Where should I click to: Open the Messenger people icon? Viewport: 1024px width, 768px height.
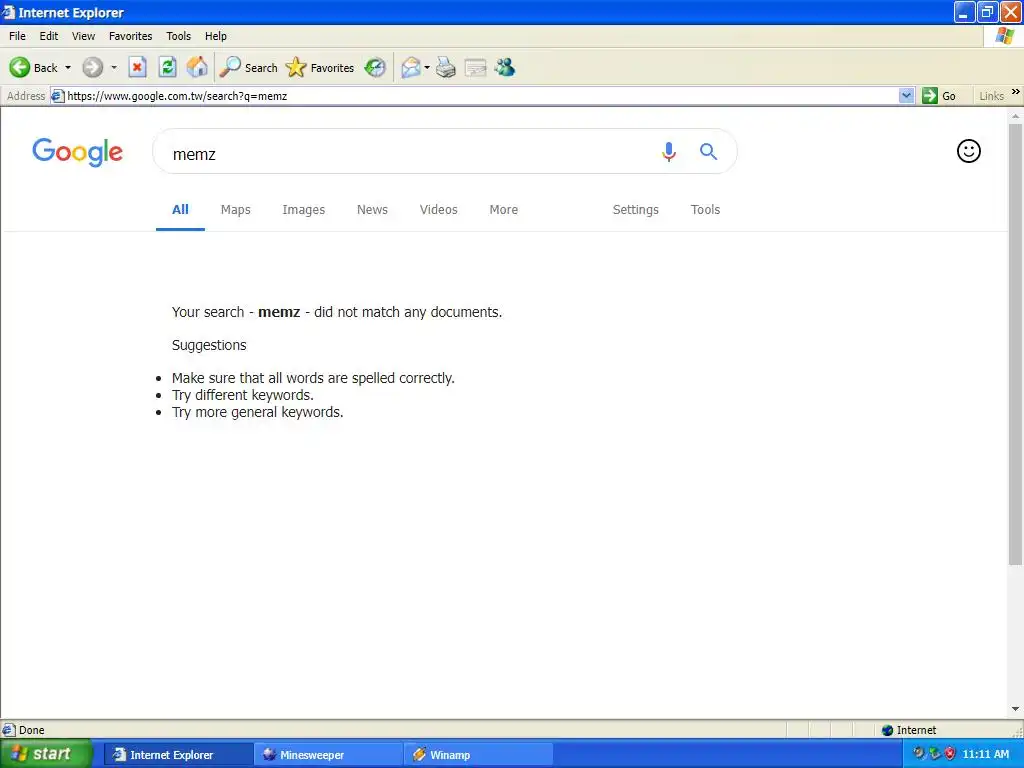505,67
